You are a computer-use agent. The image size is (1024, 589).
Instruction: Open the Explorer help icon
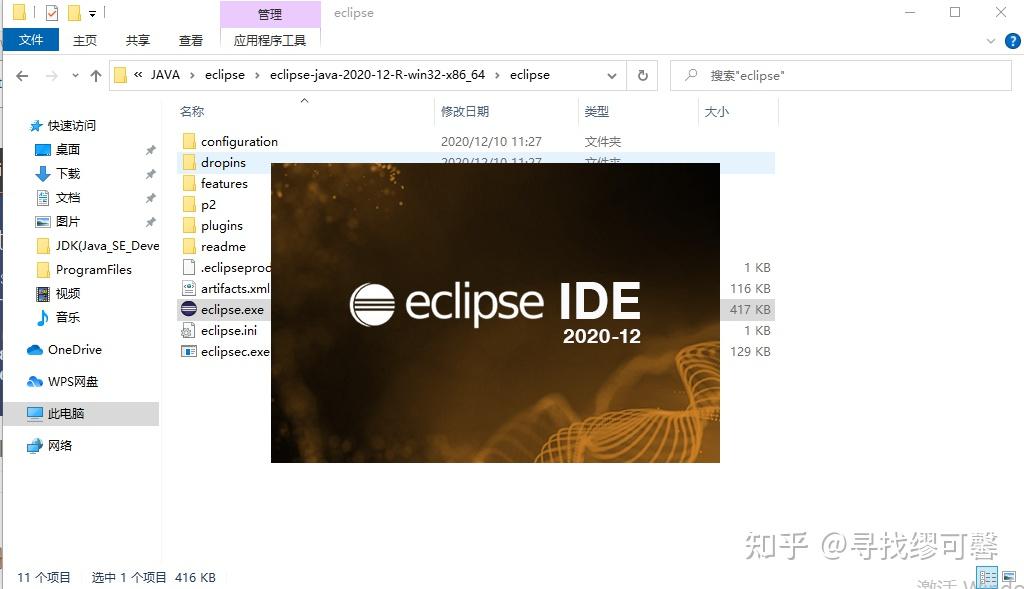[x=1012, y=41]
